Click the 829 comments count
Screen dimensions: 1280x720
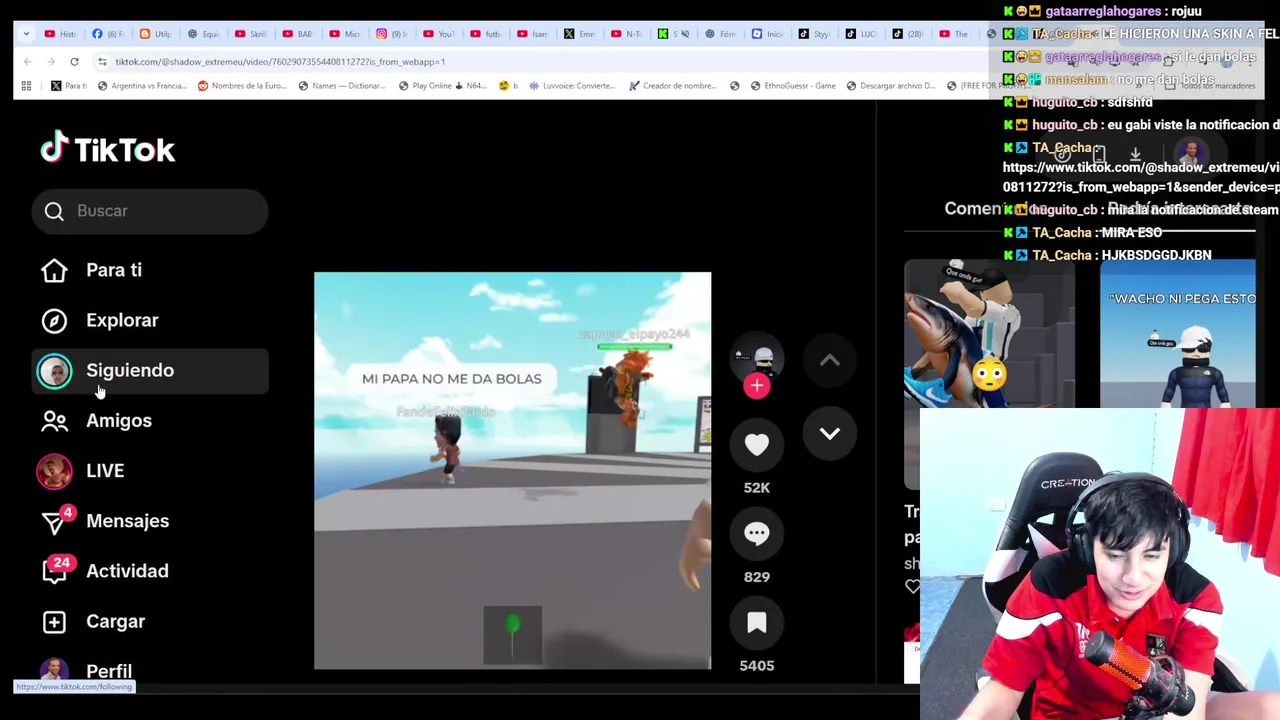(757, 577)
